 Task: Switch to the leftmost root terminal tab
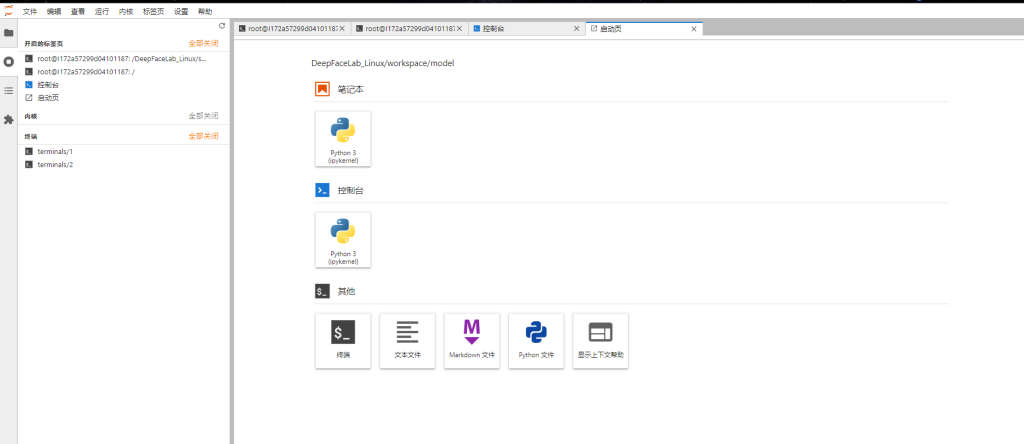[x=292, y=29]
